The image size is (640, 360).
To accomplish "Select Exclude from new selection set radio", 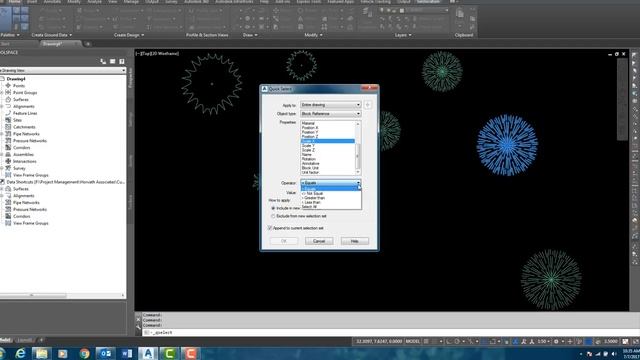I will click(273, 216).
